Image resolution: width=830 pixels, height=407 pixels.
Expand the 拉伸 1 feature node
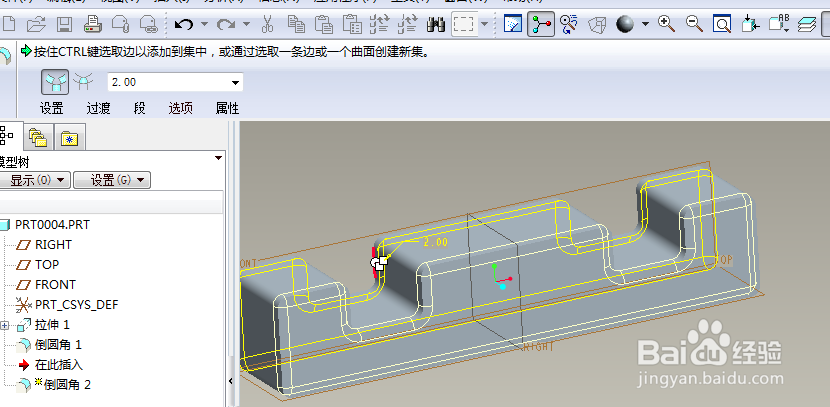click(x=6, y=325)
